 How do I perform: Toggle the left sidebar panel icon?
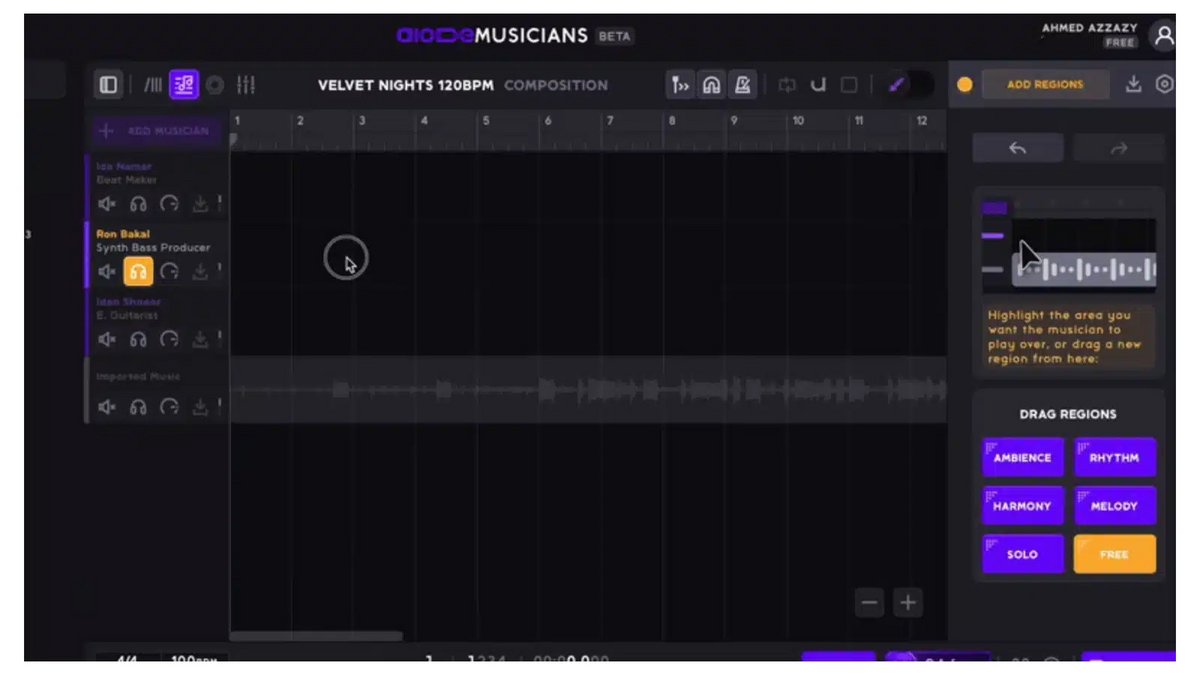[108, 85]
